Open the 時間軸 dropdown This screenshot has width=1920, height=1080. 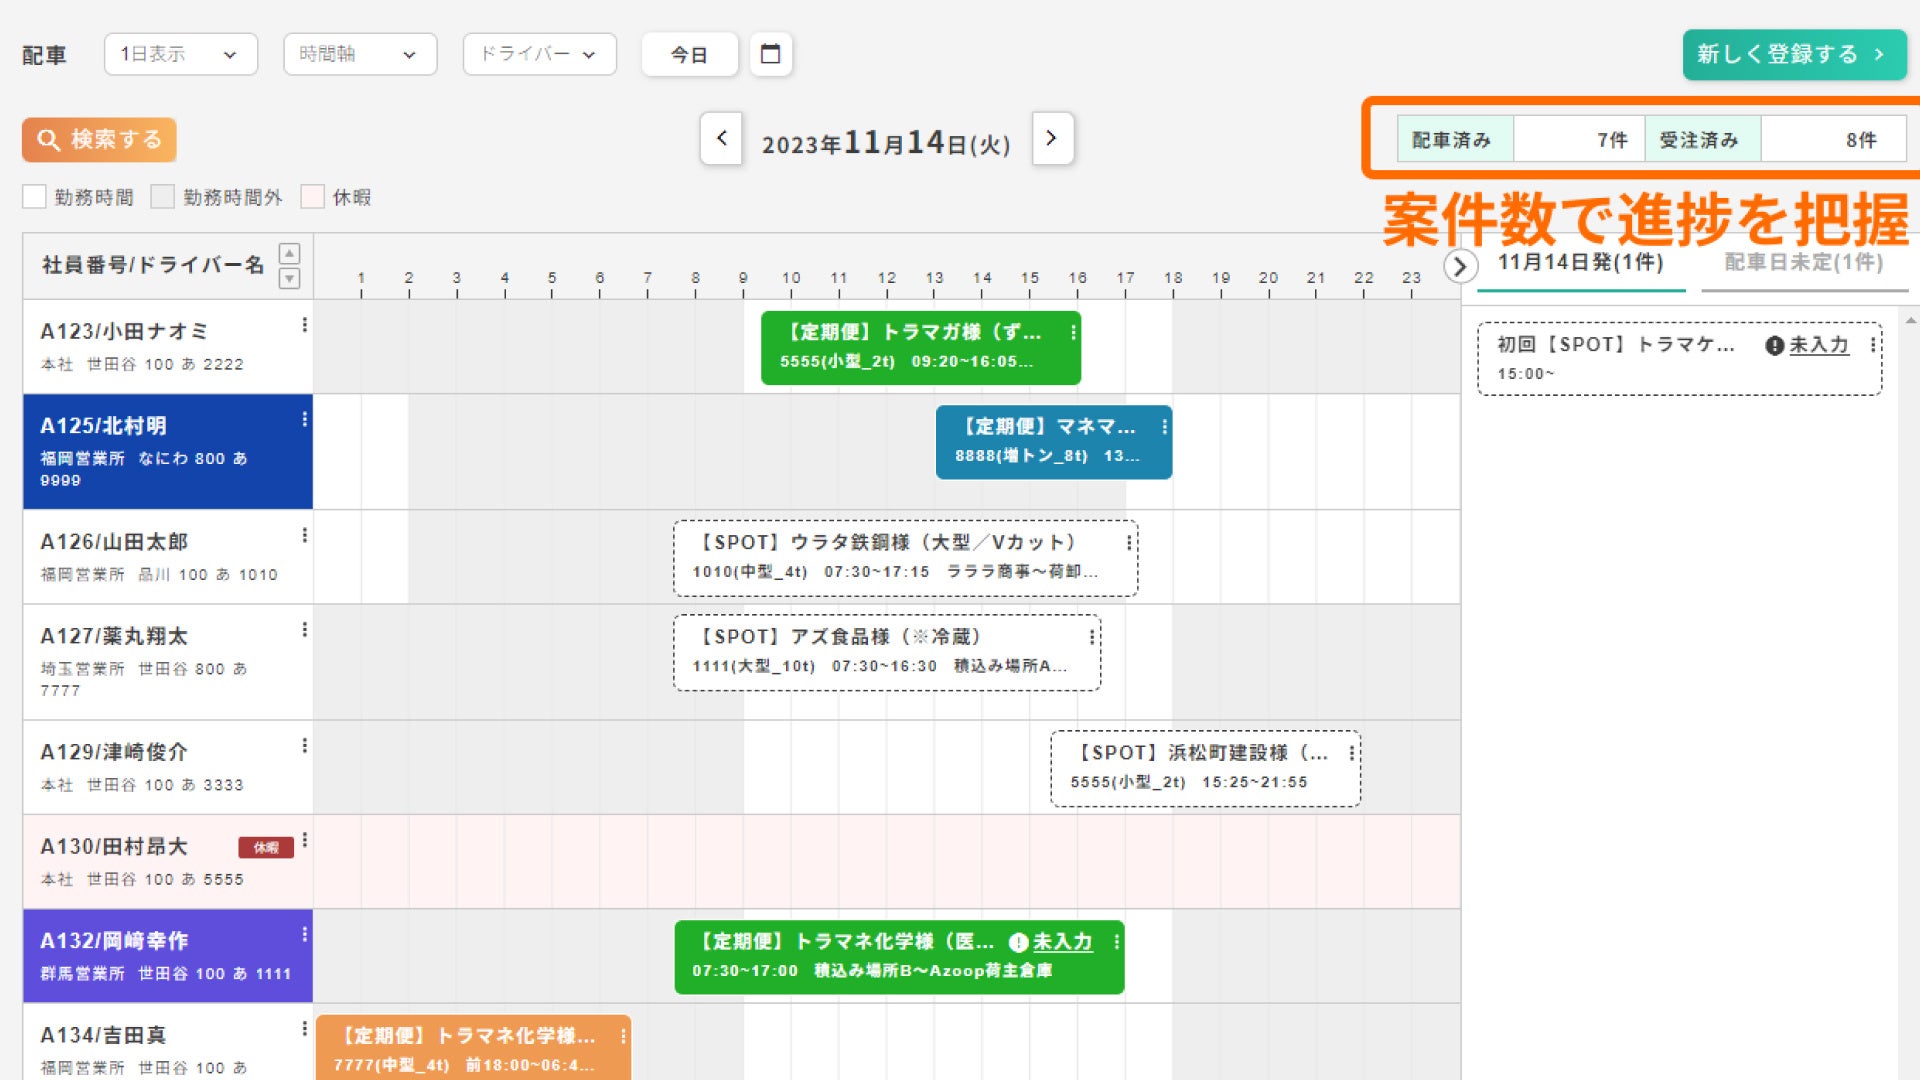click(x=360, y=54)
